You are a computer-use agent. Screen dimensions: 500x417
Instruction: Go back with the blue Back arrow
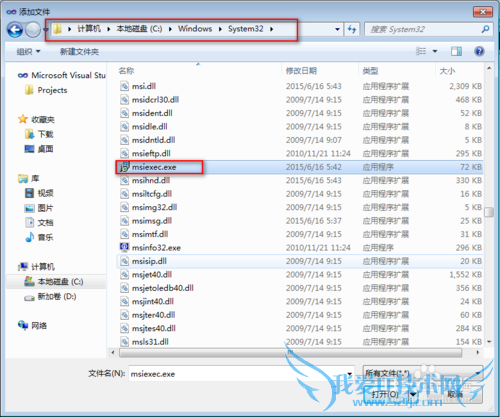(x=15, y=30)
